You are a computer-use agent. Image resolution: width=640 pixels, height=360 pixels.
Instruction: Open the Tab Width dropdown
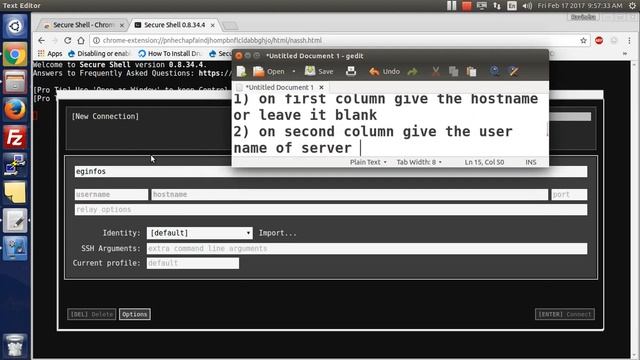(419, 162)
